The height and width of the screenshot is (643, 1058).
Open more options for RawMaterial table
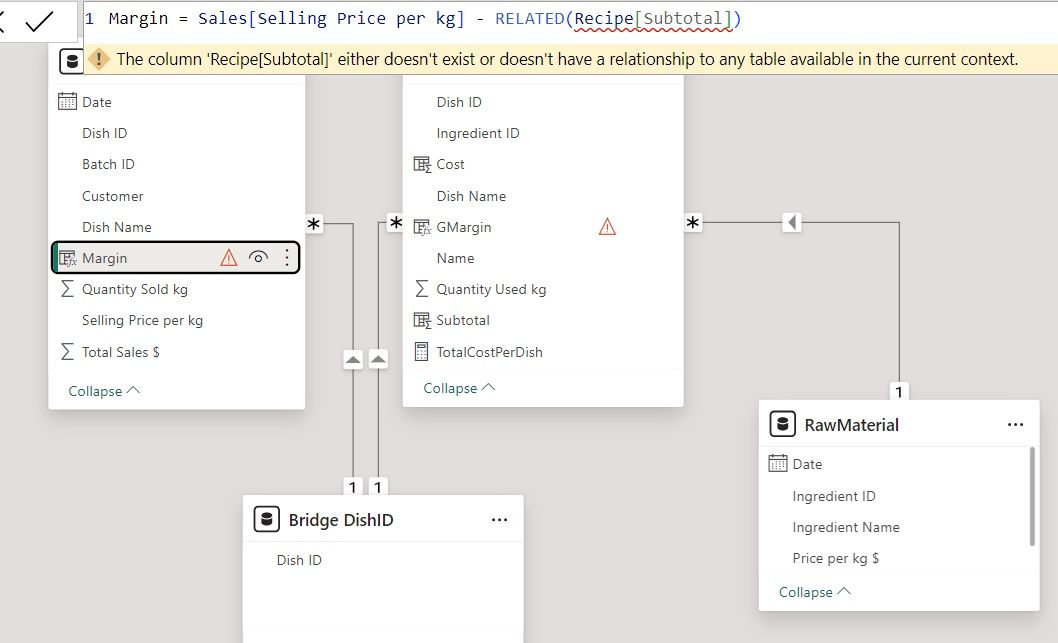point(1015,424)
